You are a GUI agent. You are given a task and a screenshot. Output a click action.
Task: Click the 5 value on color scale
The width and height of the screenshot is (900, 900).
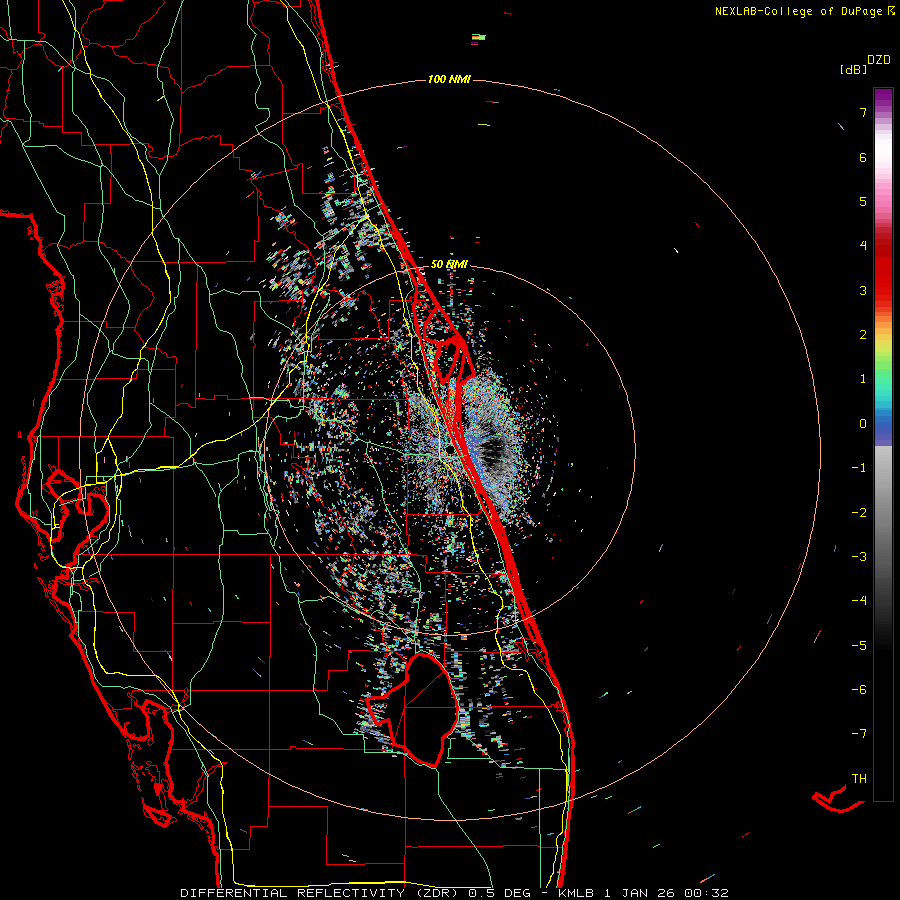click(x=863, y=201)
